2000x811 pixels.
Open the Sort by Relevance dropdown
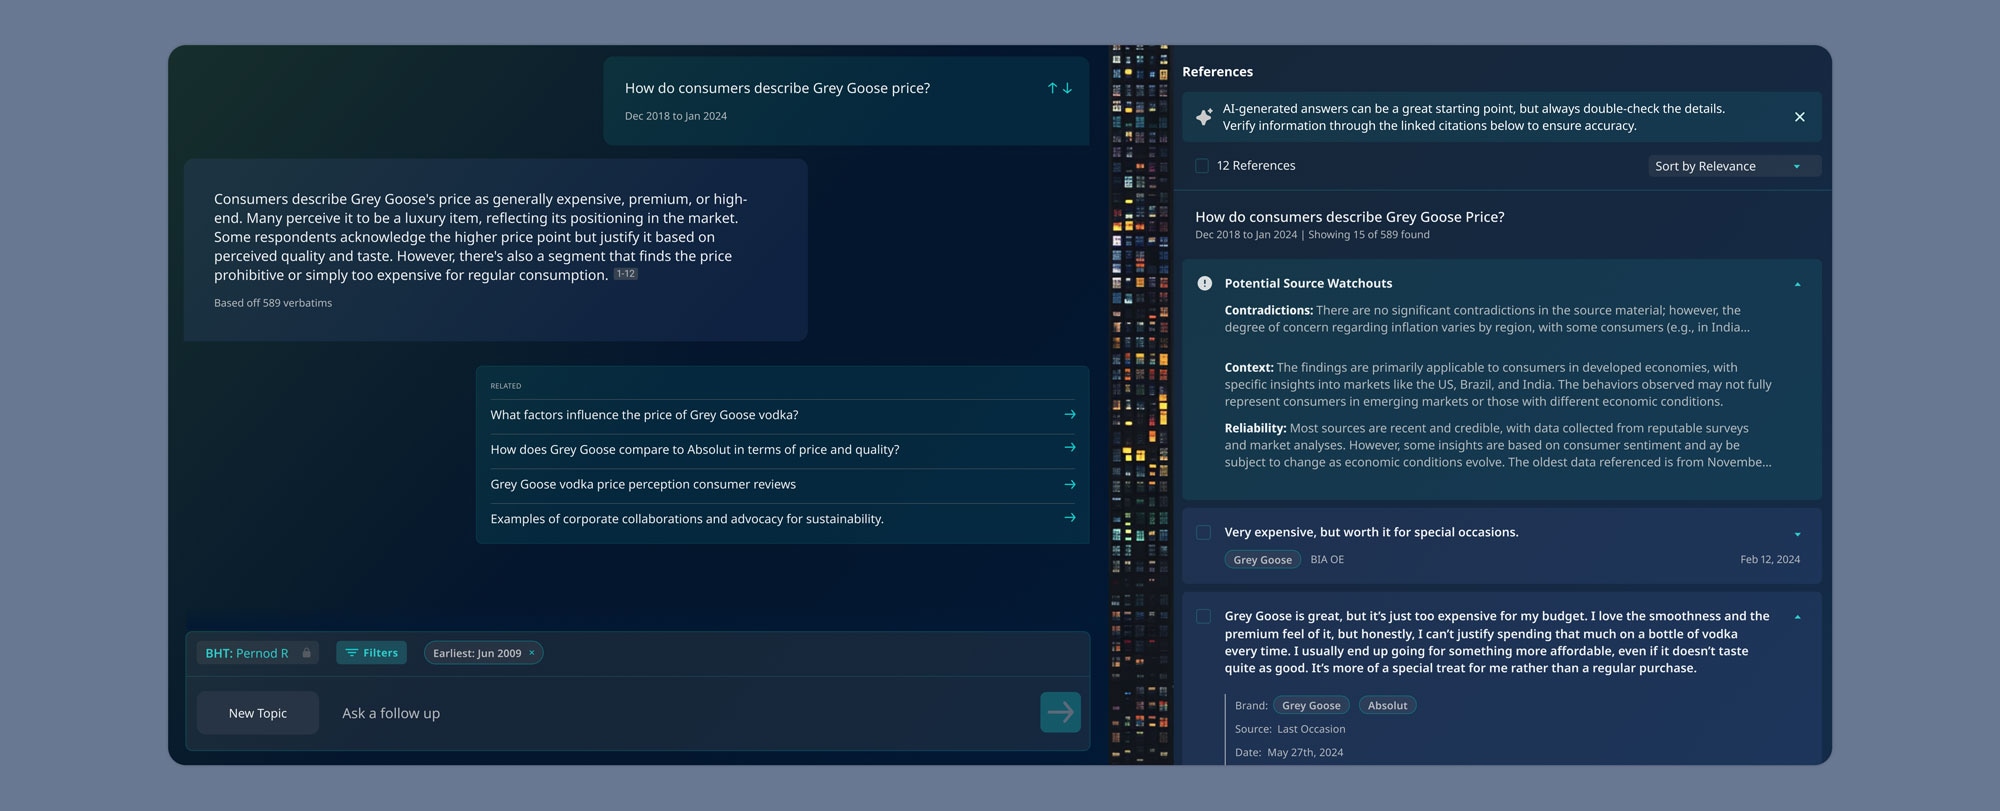pyautogui.click(x=1734, y=166)
